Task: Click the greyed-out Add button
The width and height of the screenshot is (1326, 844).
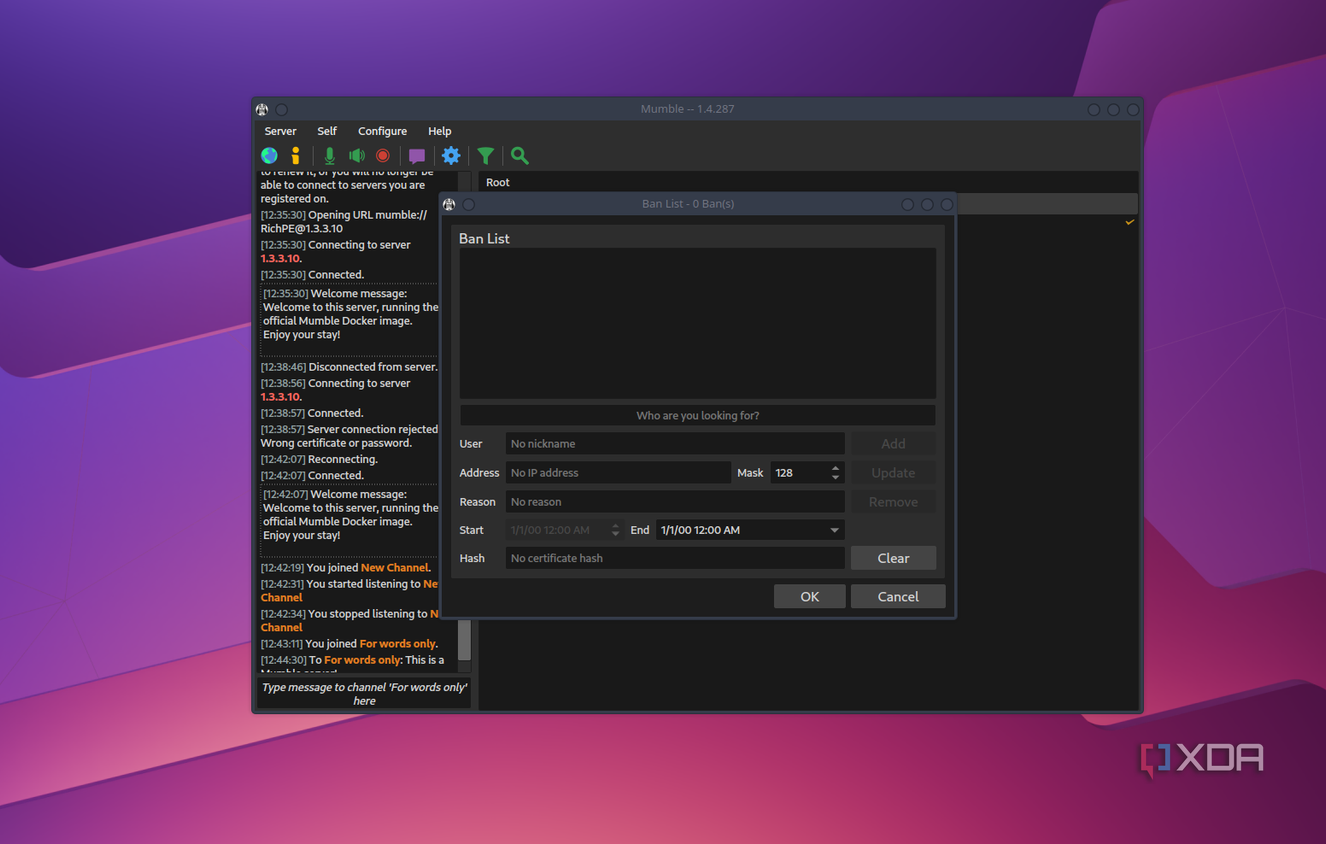Action: pos(893,444)
